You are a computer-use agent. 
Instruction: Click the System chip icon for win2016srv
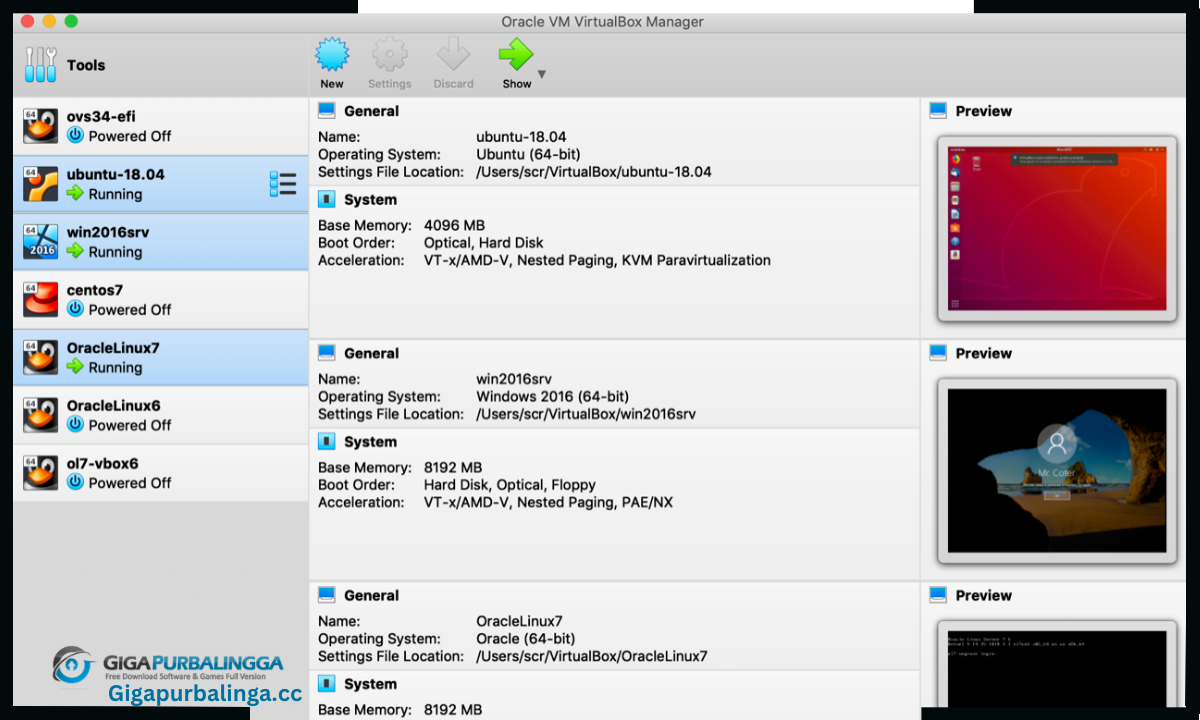click(x=327, y=441)
